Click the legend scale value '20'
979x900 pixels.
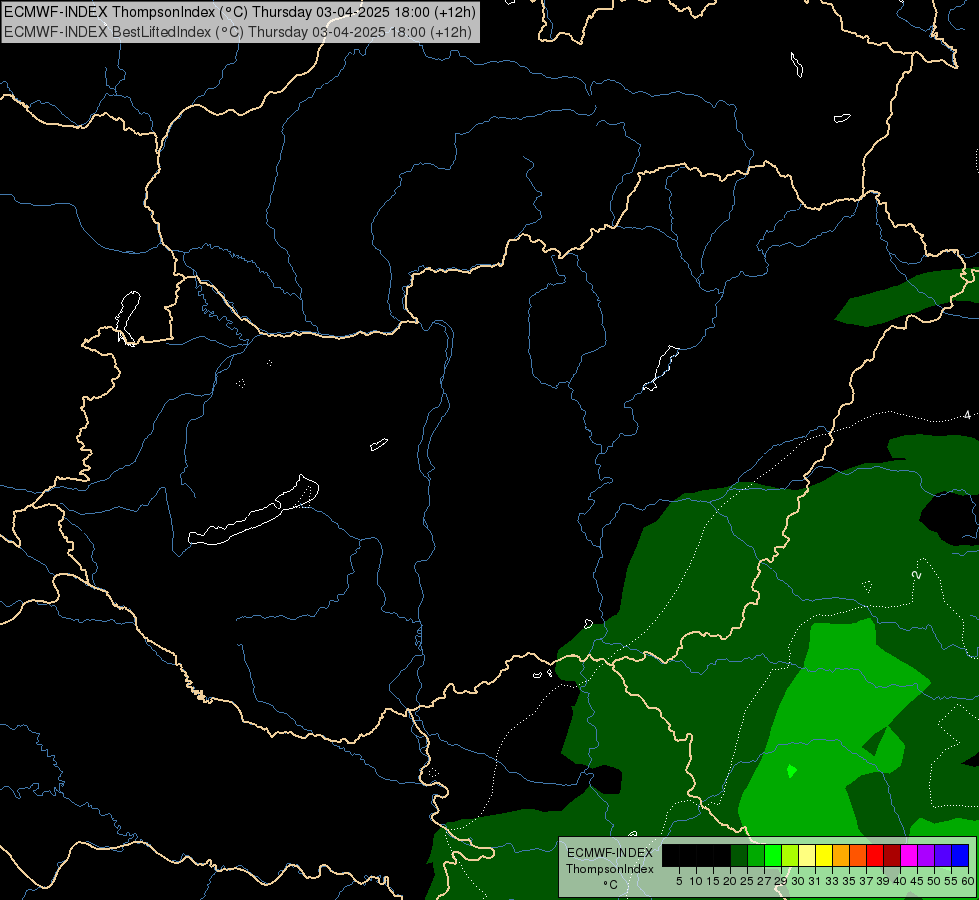[731, 881]
